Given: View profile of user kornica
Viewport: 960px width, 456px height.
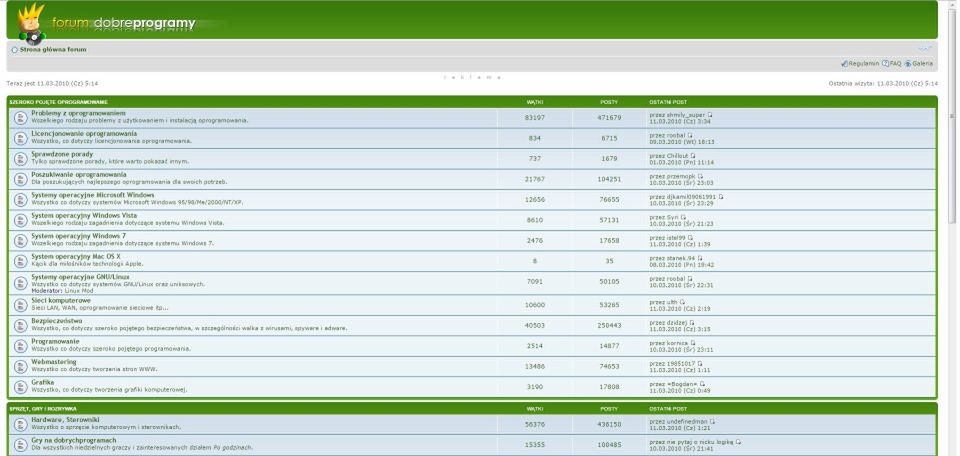Looking at the screenshot, I should click(677, 343).
